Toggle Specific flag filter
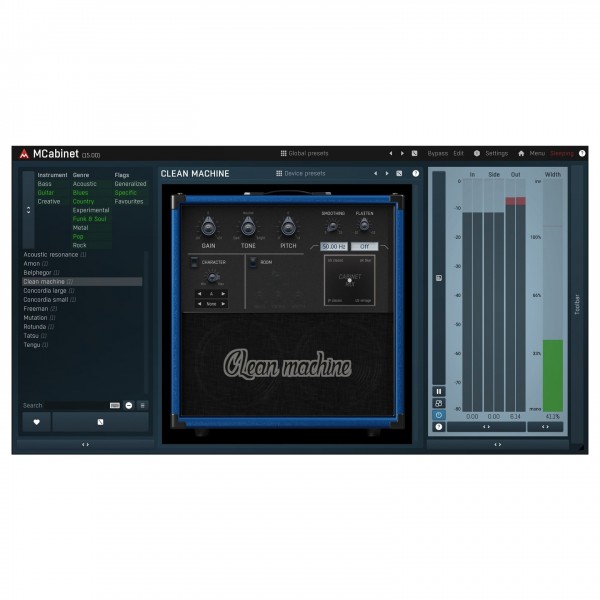600x600 pixels. 126,193
